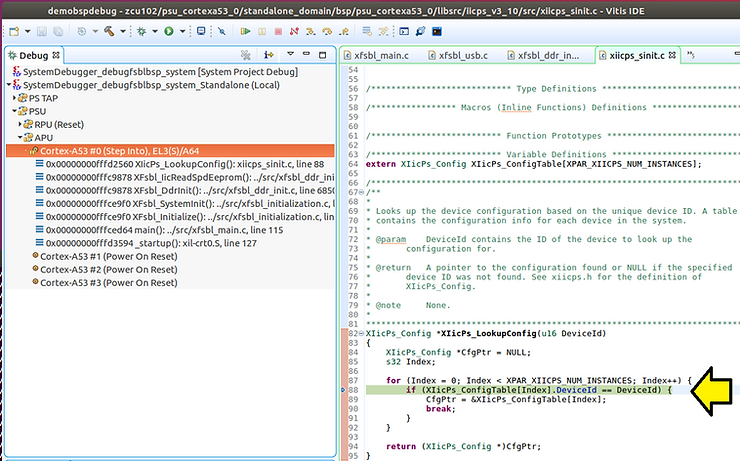Select the XFsbl_SystemInit() stack frame
This screenshot has height=461, width=740.
(x=185, y=203)
